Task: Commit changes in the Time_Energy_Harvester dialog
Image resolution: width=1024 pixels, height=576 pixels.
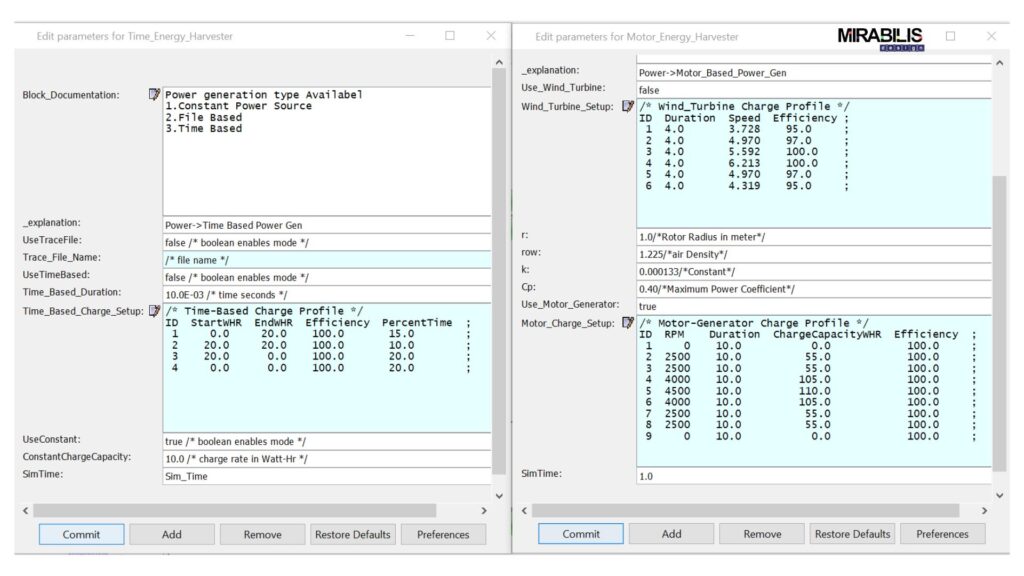Action: click(x=82, y=534)
